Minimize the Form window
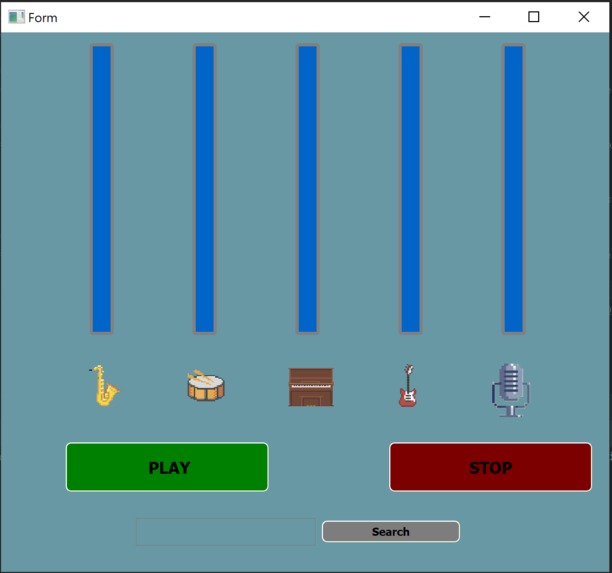The image size is (612, 573). [484, 17]
